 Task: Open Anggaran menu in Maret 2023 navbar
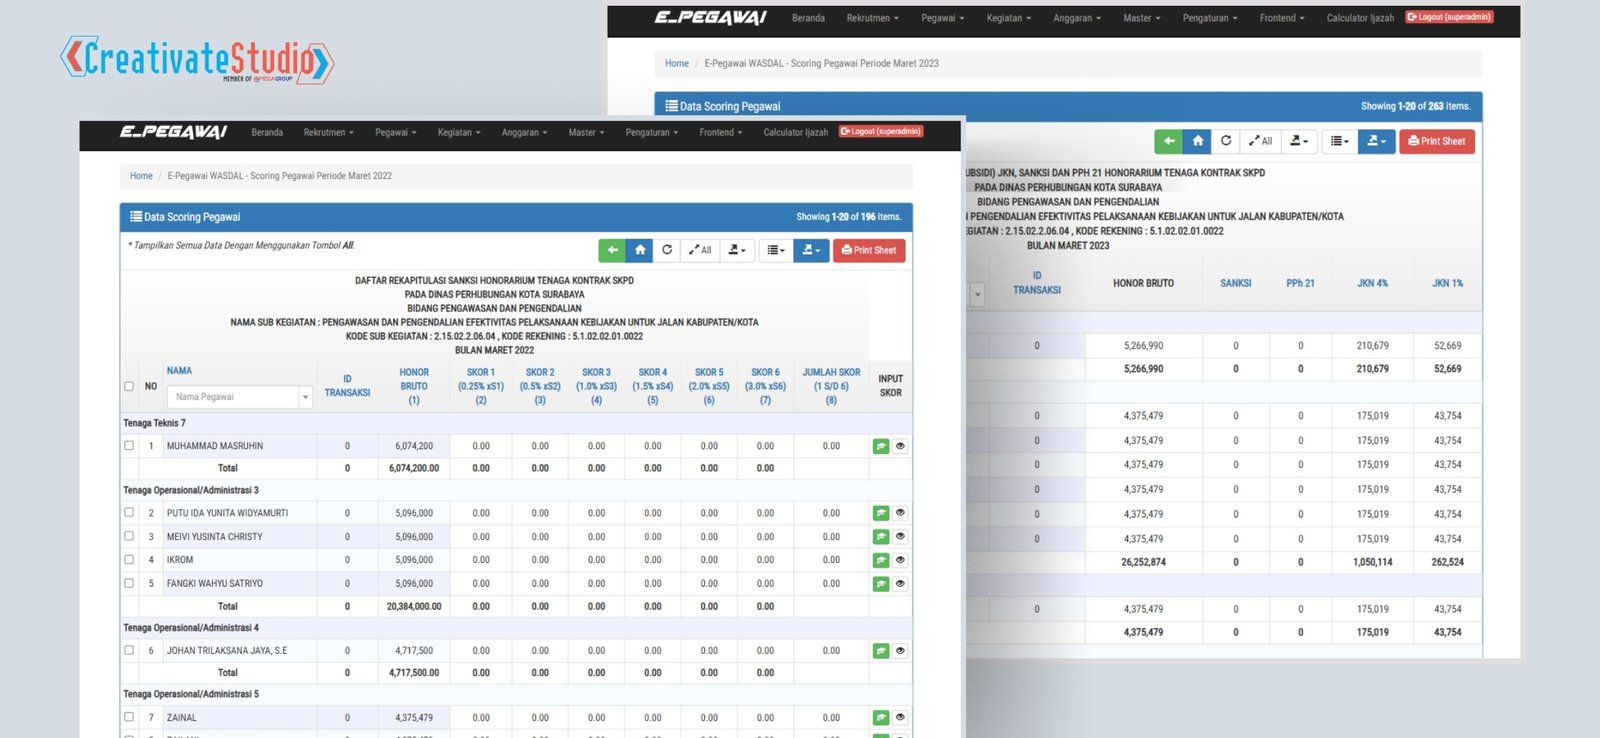(1076, 18)
